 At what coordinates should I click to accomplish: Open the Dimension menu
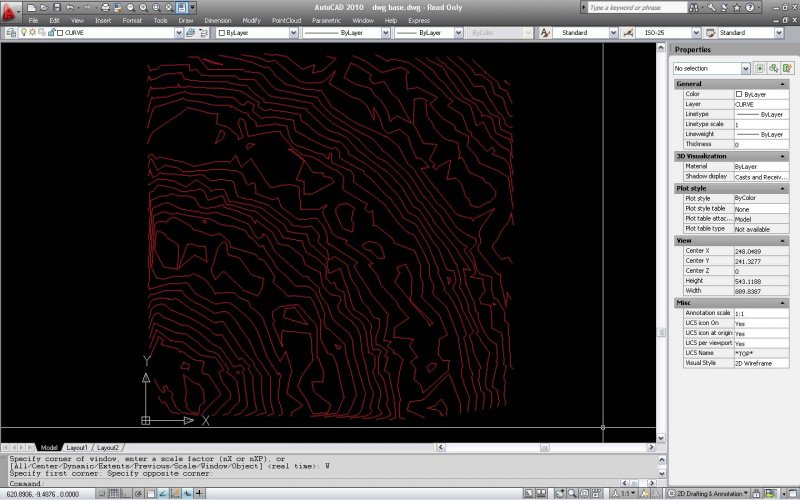217,20
